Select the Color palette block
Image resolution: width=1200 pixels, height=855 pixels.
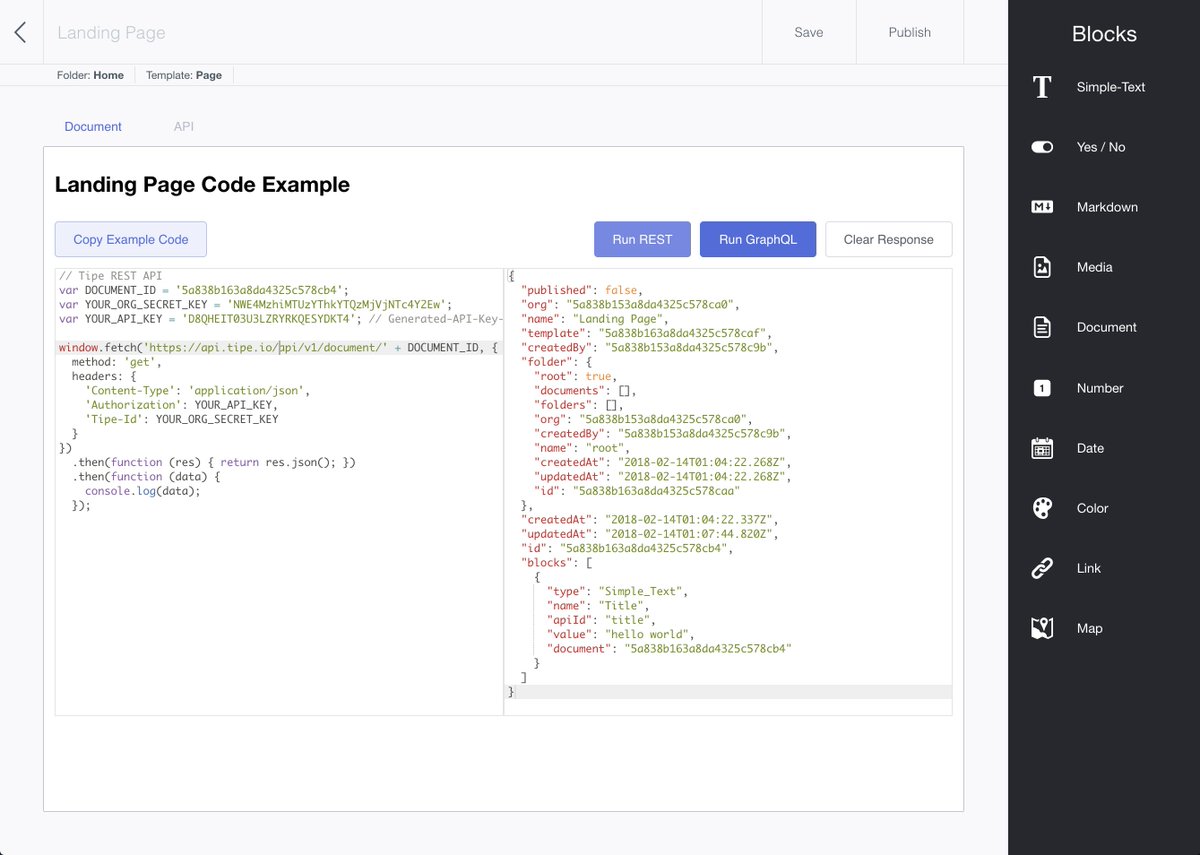[x=1092, y=508]
